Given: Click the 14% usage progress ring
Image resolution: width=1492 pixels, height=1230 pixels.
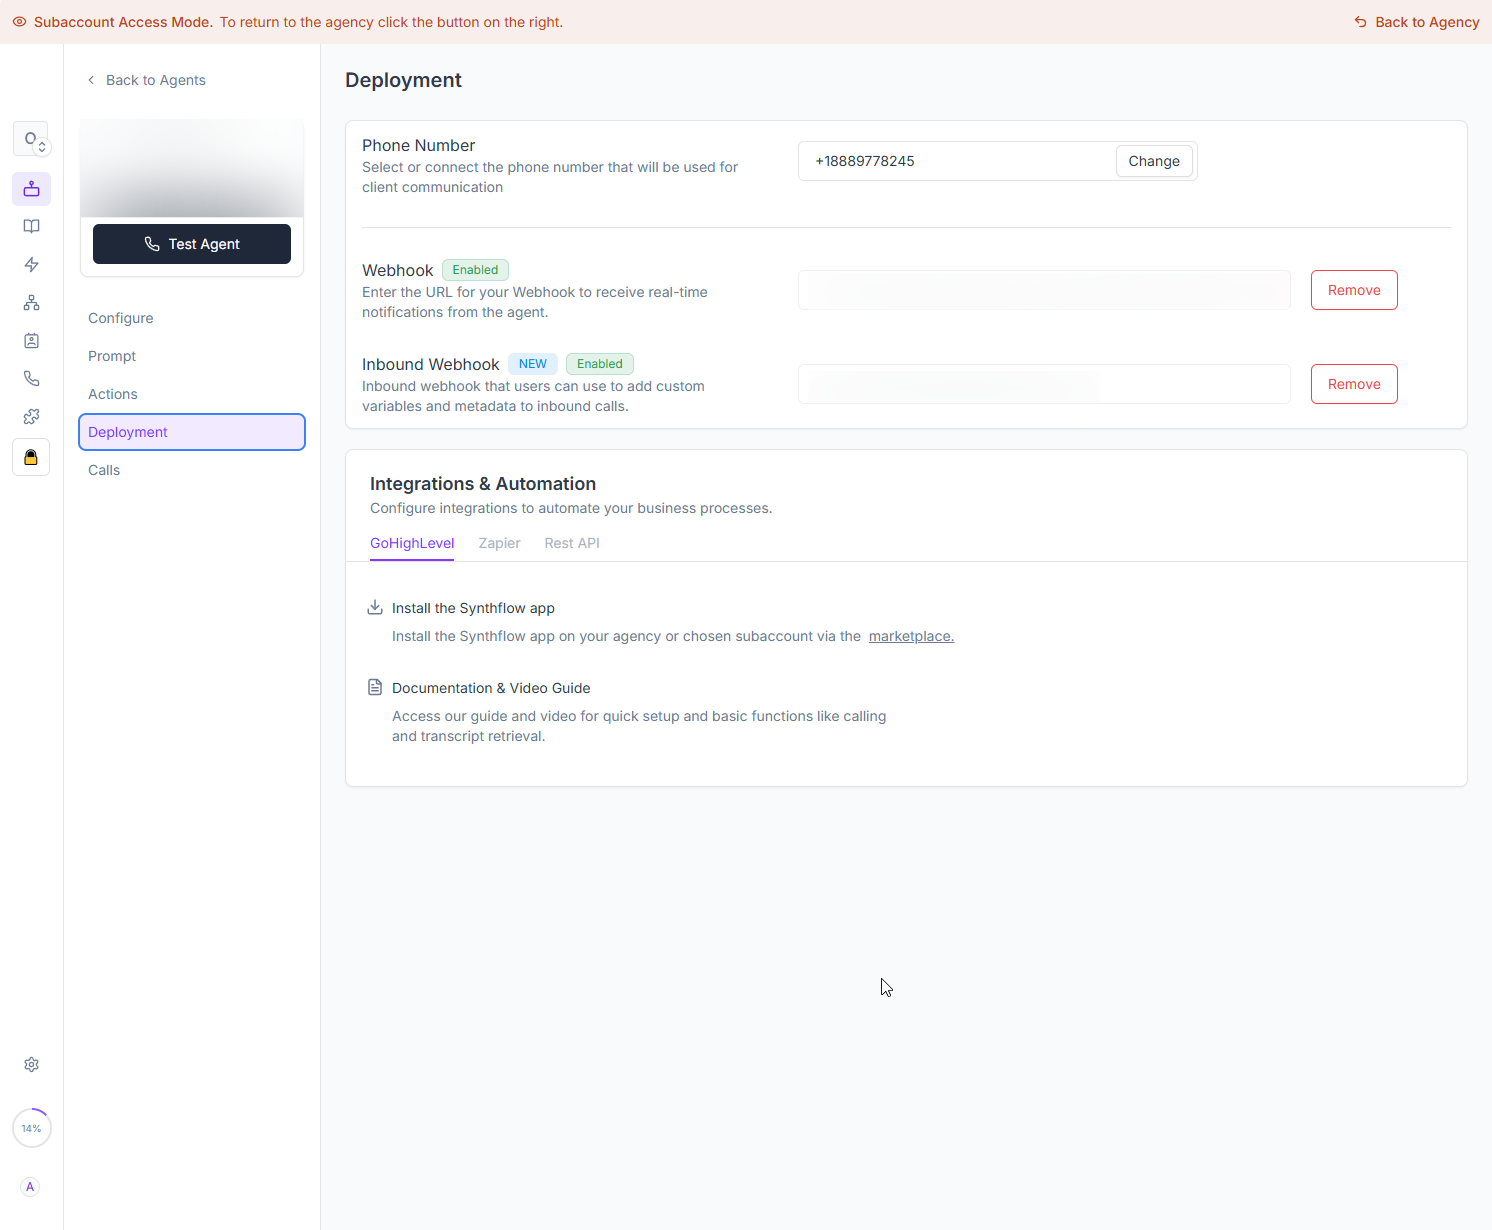Looking at the screenshot, I should (x=32, y=1128).
